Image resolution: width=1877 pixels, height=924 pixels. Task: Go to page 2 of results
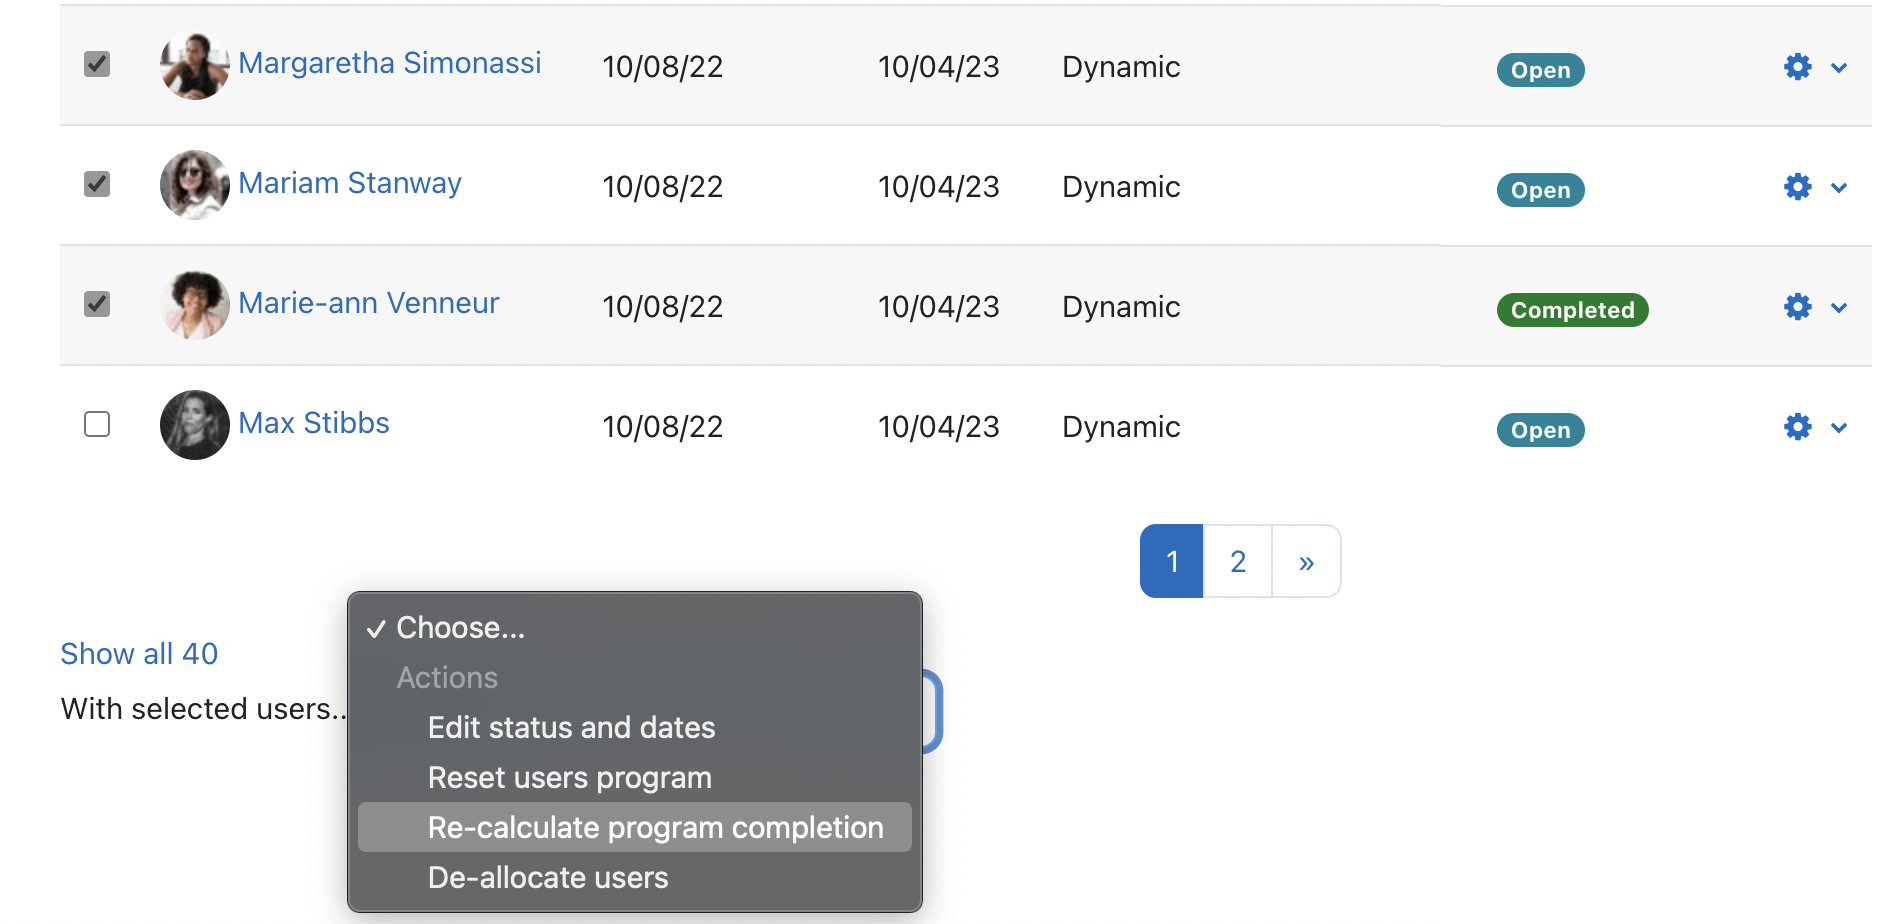click(x=1237, y=562)
